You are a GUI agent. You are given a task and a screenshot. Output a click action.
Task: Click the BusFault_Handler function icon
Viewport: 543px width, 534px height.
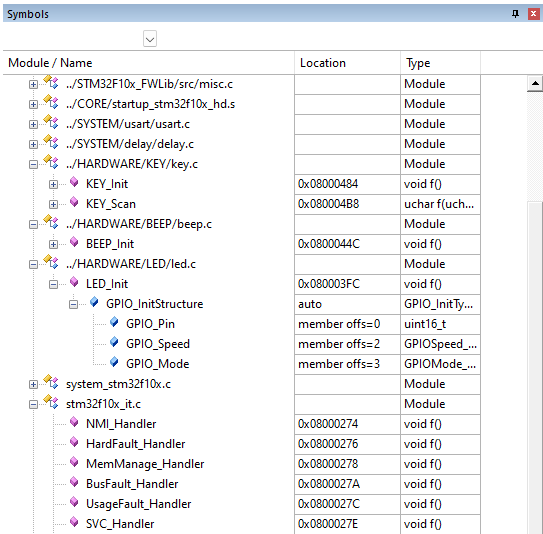pyautogui.click(x=74, y=482)
